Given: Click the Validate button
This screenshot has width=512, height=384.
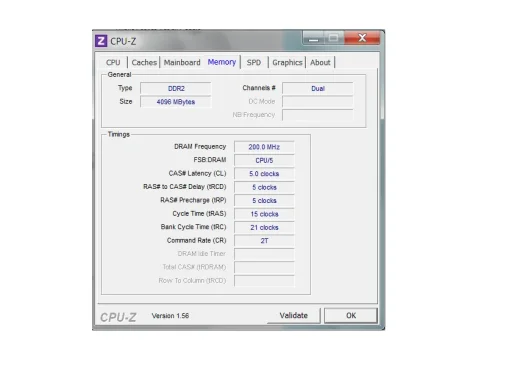Looking at the screenshot, I should point(293,315).
